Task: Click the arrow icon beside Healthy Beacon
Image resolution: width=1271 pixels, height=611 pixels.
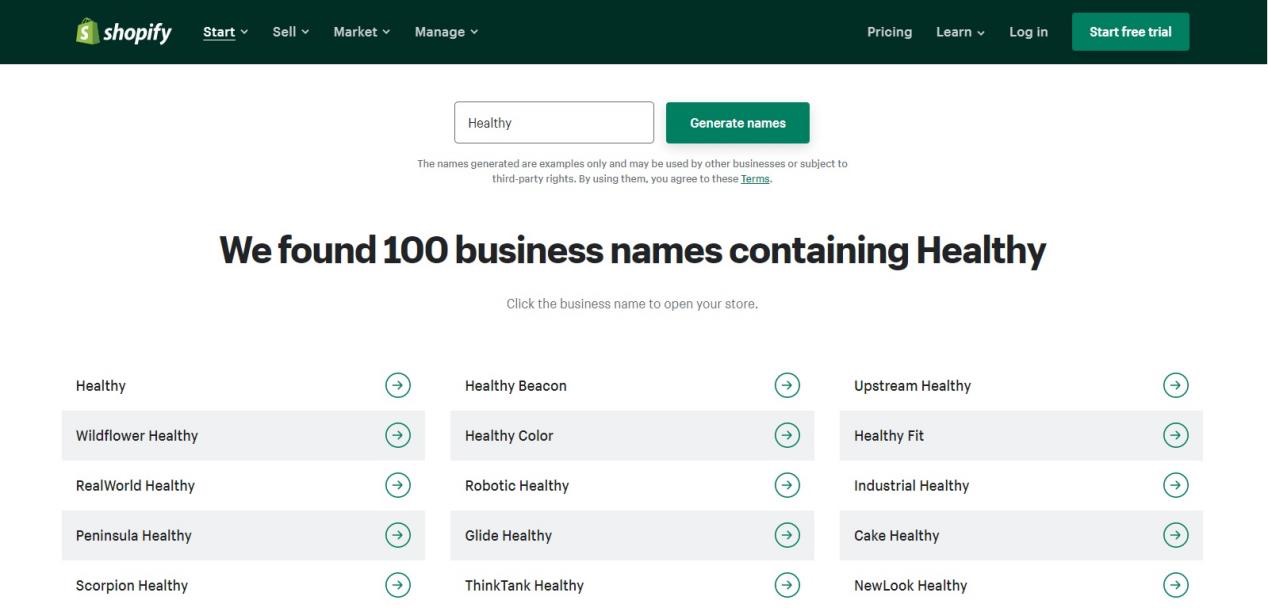Action: coord(786,385)
